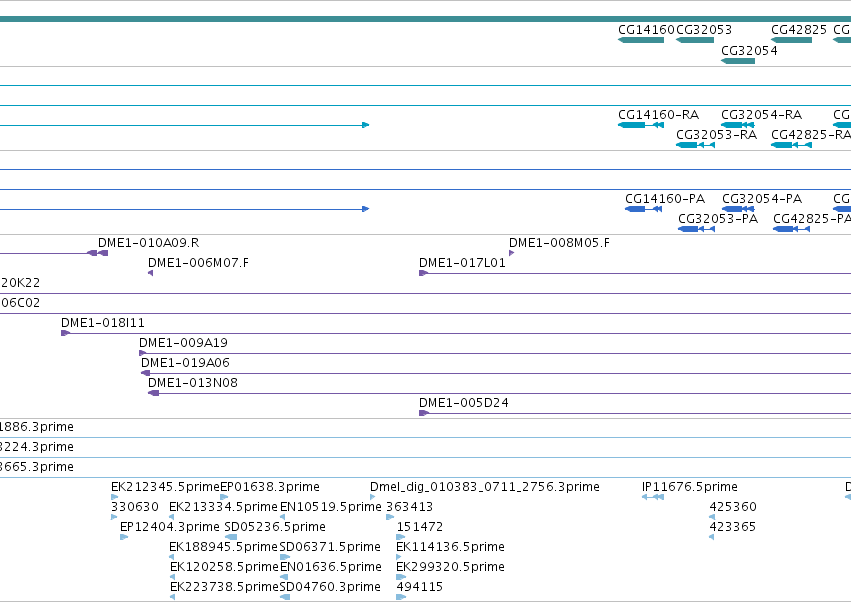Viewport: 851px width, 602px height.
Task: Click the CG14160 gene label
Action: tap(646, 29)
